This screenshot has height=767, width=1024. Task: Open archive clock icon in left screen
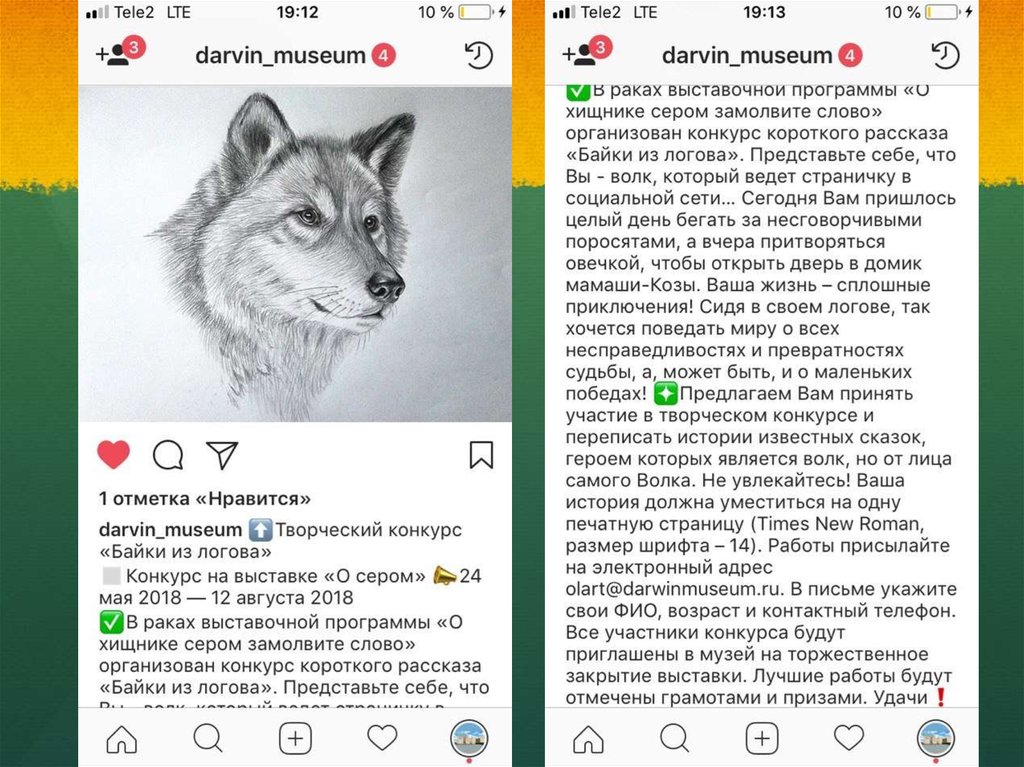point(479,56)
